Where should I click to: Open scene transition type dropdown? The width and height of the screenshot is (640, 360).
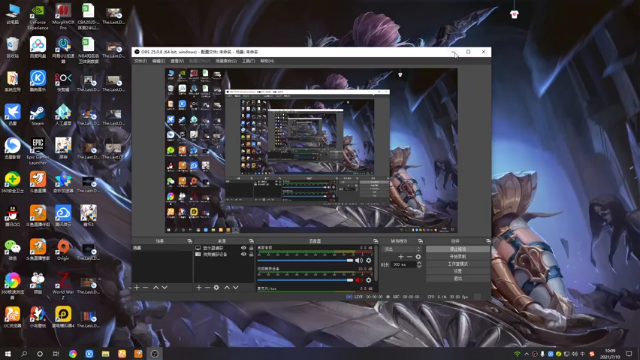click(402, 249)
